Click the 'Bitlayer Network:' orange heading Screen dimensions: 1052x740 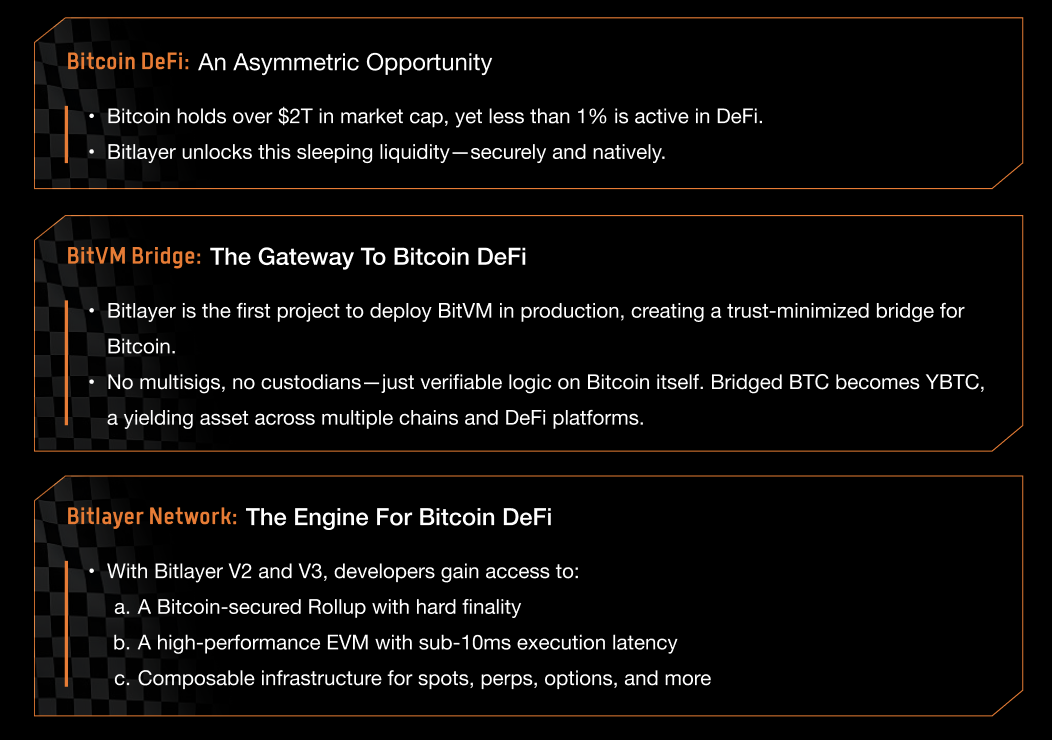[x=152, y=517]
